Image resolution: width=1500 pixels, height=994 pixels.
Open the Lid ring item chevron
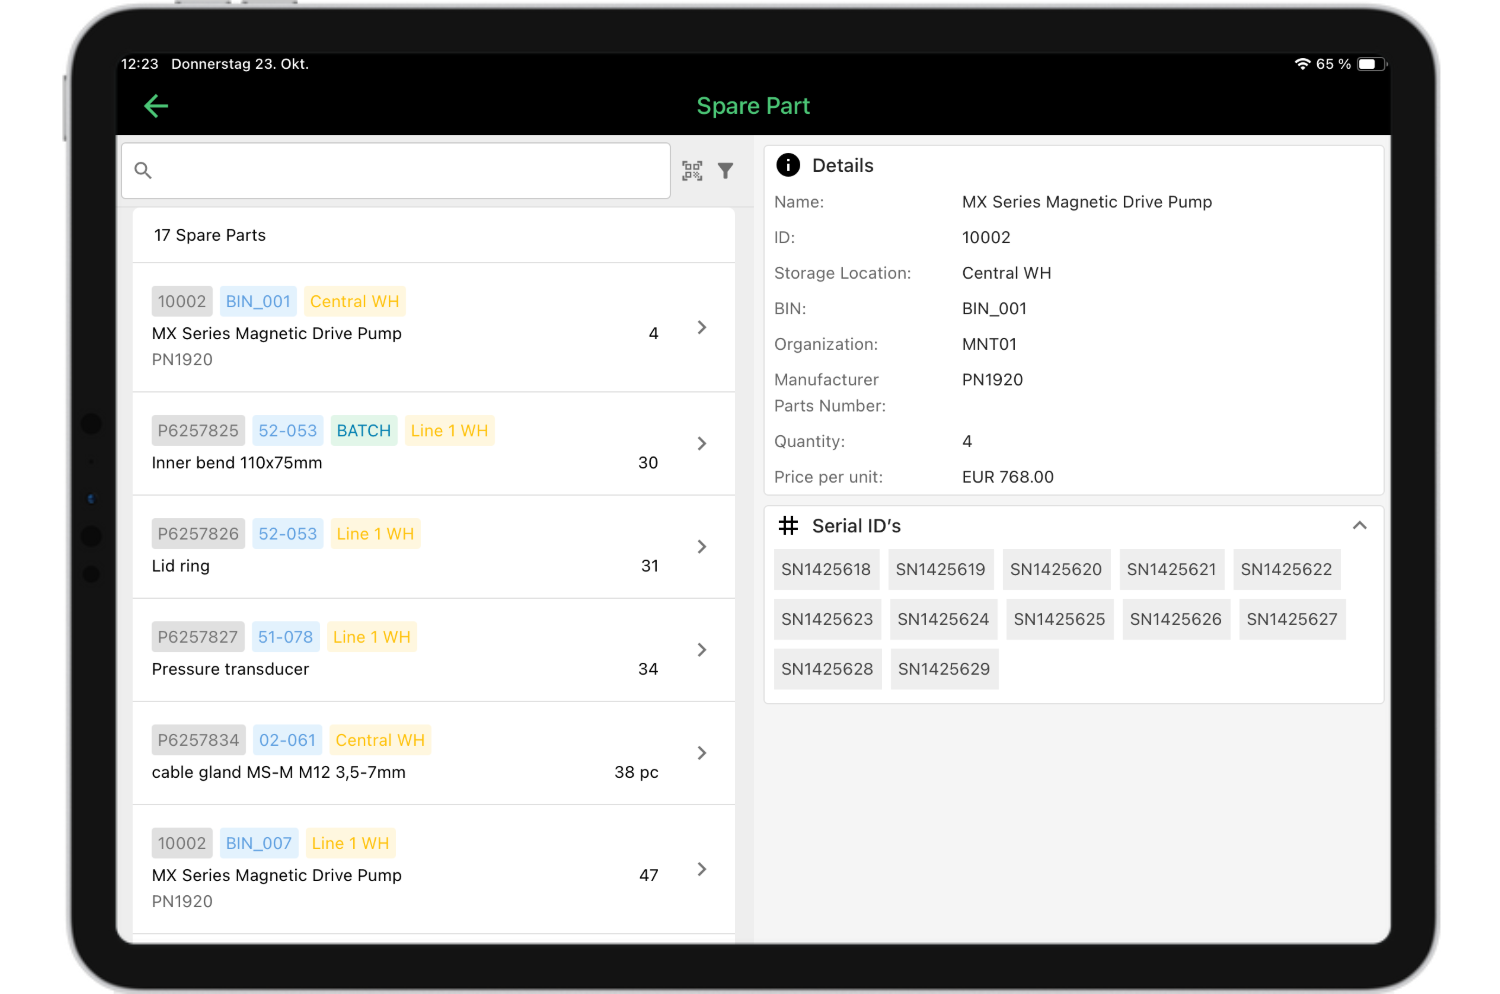(701, 547)
